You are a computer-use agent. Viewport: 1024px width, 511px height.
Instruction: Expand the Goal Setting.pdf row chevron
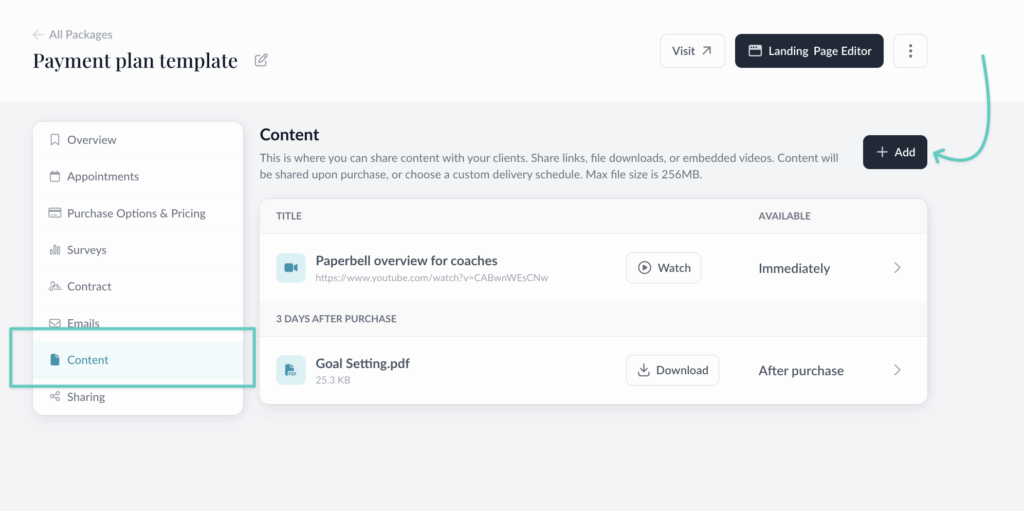(x=897, y=370)
